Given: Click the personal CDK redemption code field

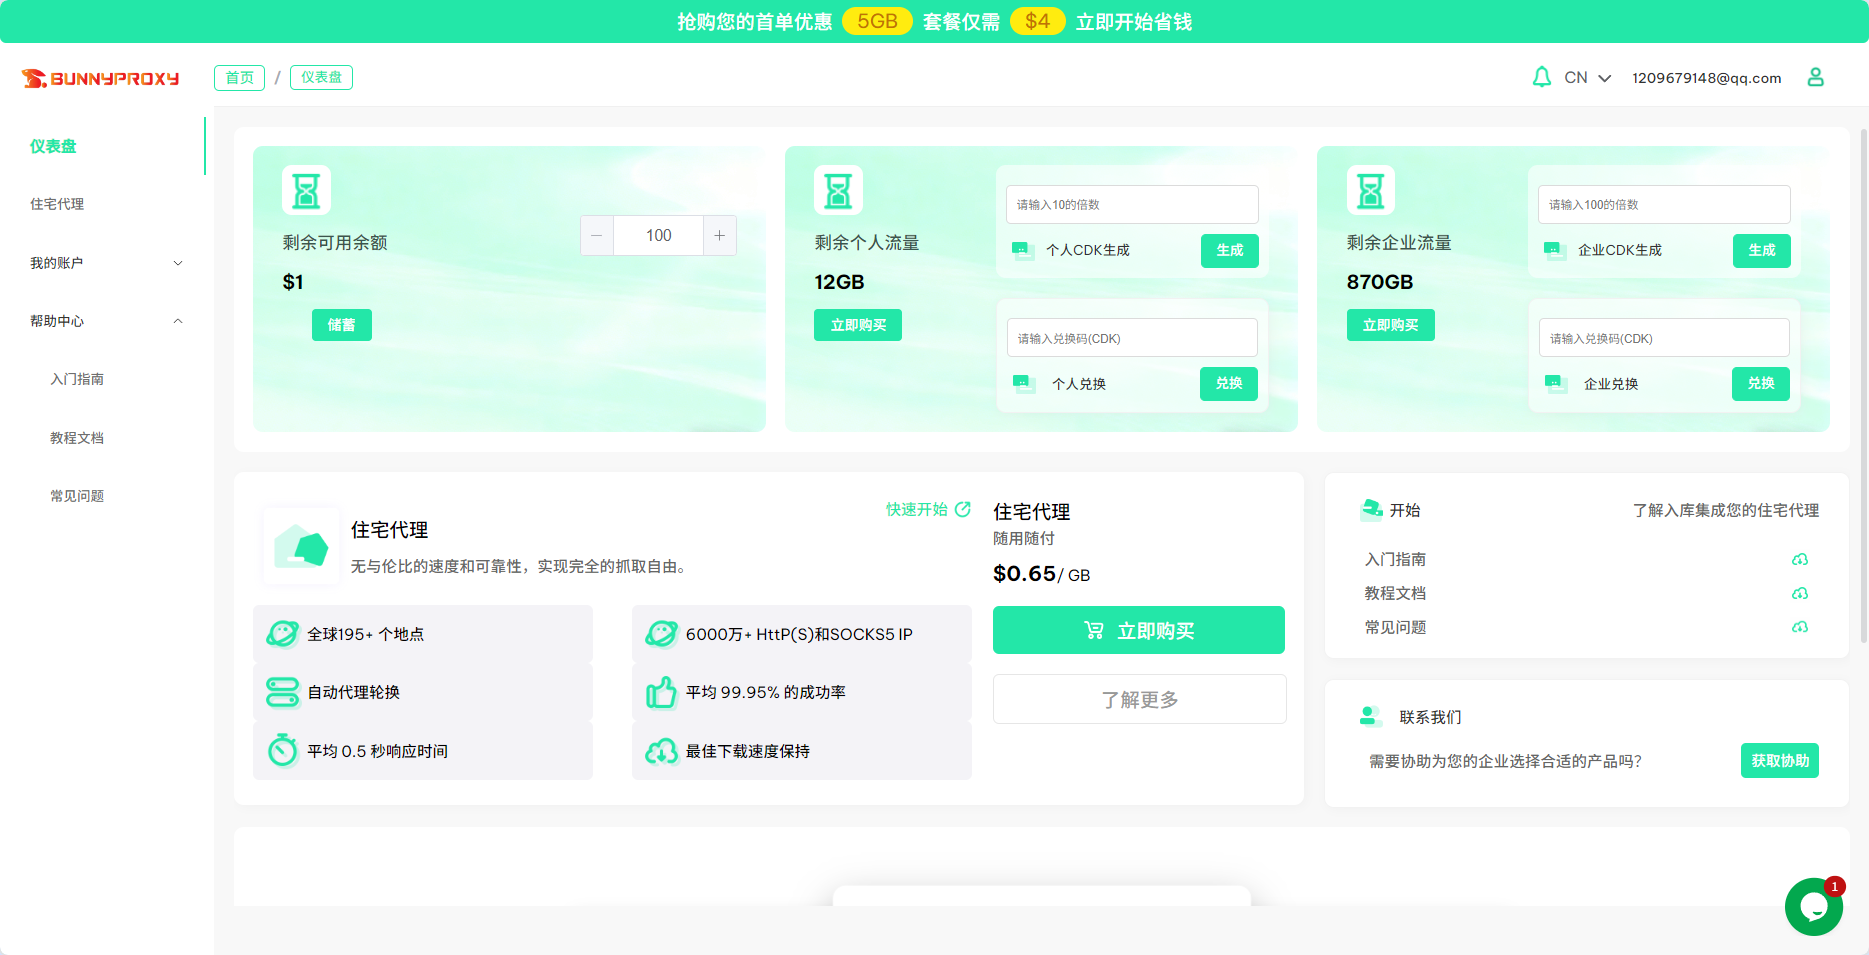Looking at the screenshot, I should pos(1131,338).
